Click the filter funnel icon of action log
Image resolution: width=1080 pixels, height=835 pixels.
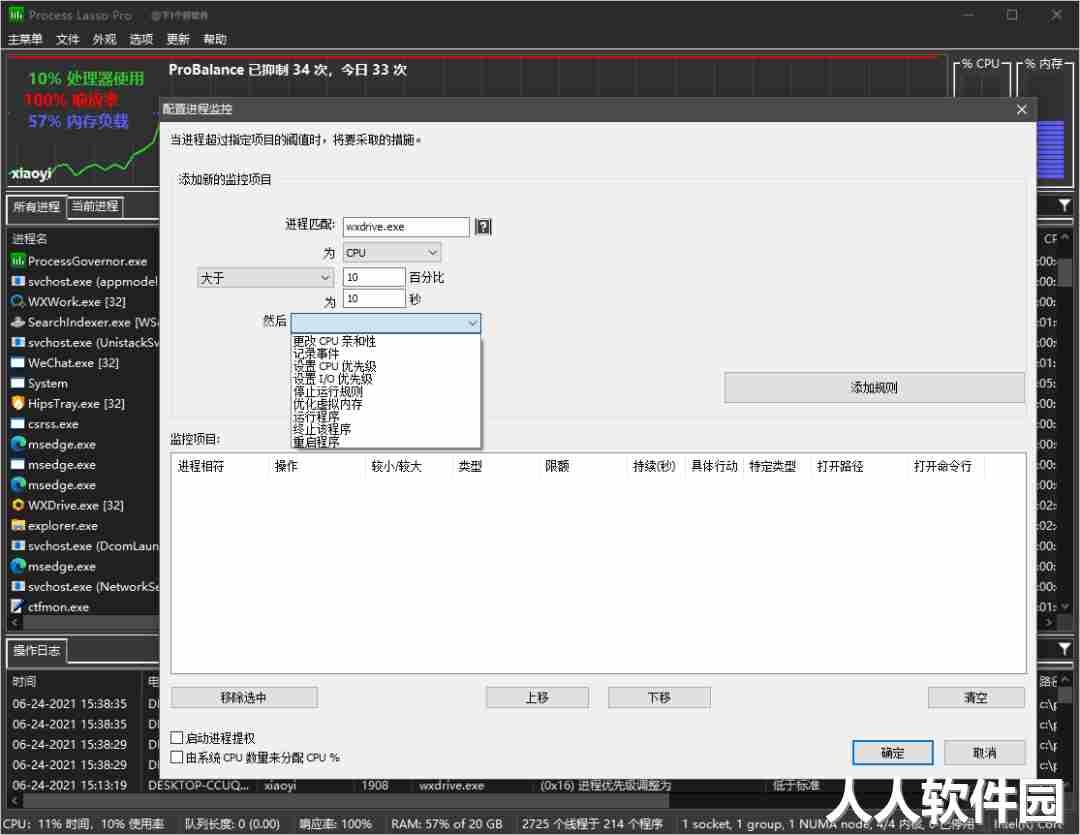click(1064, 649)
